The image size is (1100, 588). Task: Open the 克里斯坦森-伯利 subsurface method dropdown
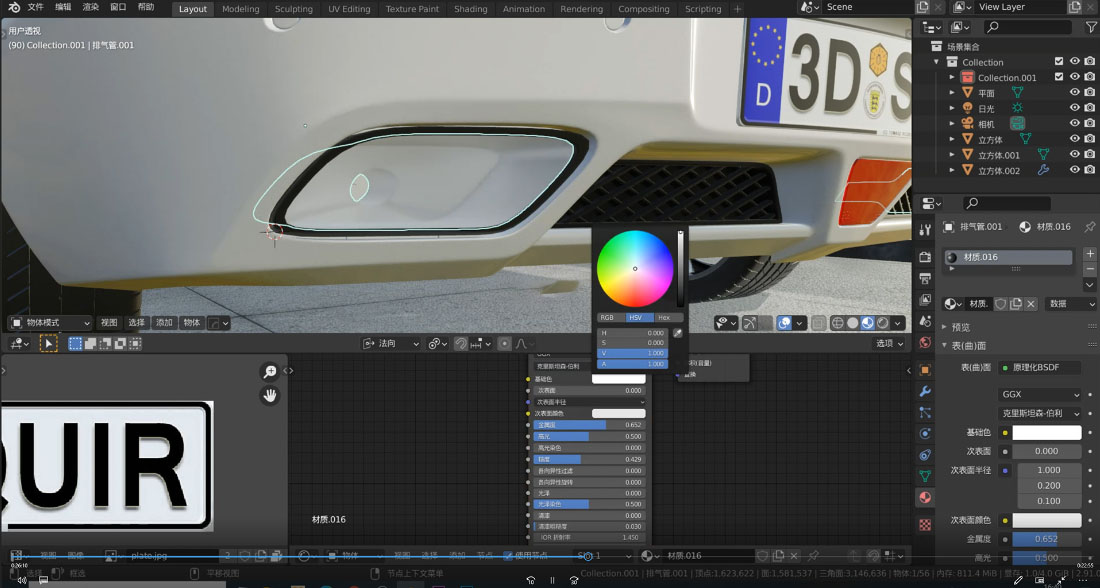(x=1040, y=413)
